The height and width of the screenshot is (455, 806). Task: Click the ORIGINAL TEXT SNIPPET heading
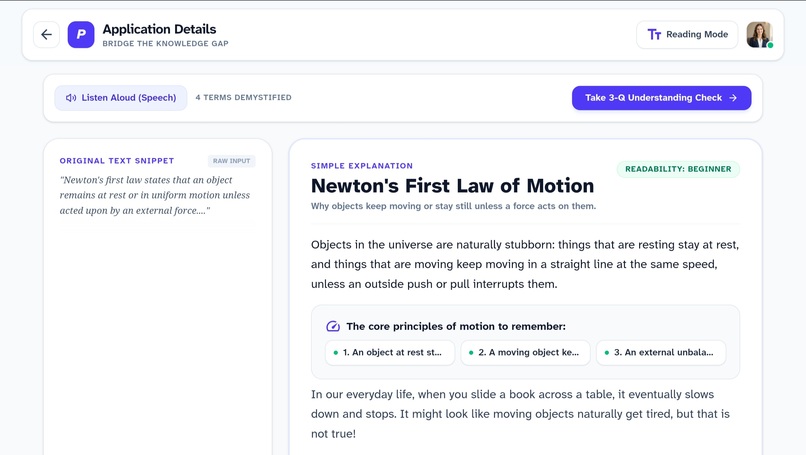click(x=117, y=161)
